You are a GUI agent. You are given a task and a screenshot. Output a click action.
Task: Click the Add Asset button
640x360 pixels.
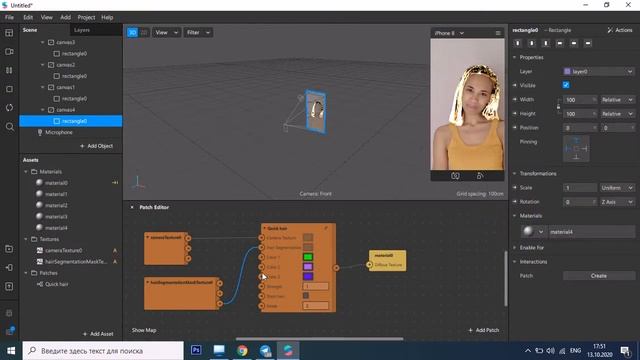[x=98, y=334]
